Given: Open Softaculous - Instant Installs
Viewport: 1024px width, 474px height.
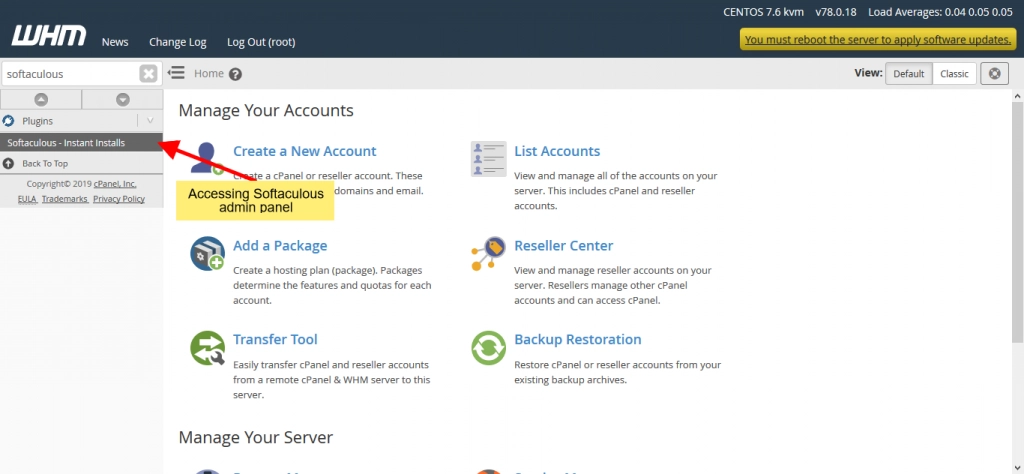Looking at the screenshot, I should [x=81, y=142].
